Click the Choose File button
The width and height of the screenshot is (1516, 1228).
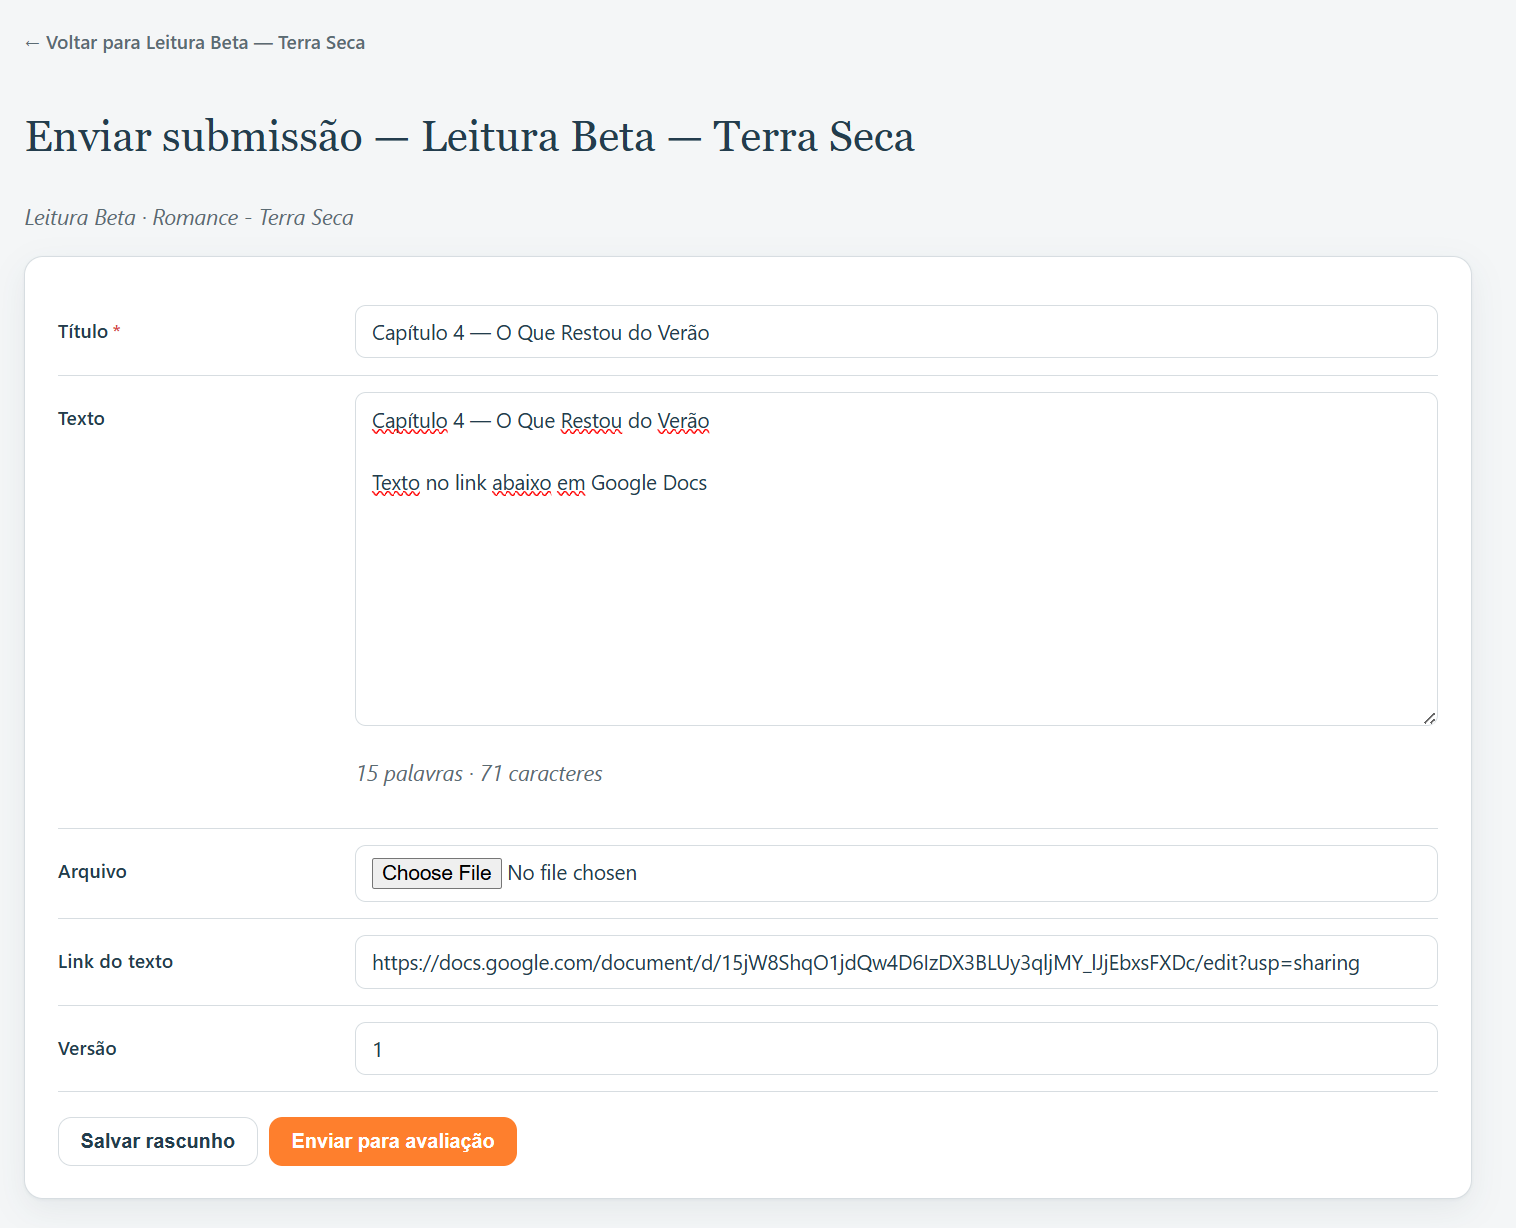[x=437, y=873]
